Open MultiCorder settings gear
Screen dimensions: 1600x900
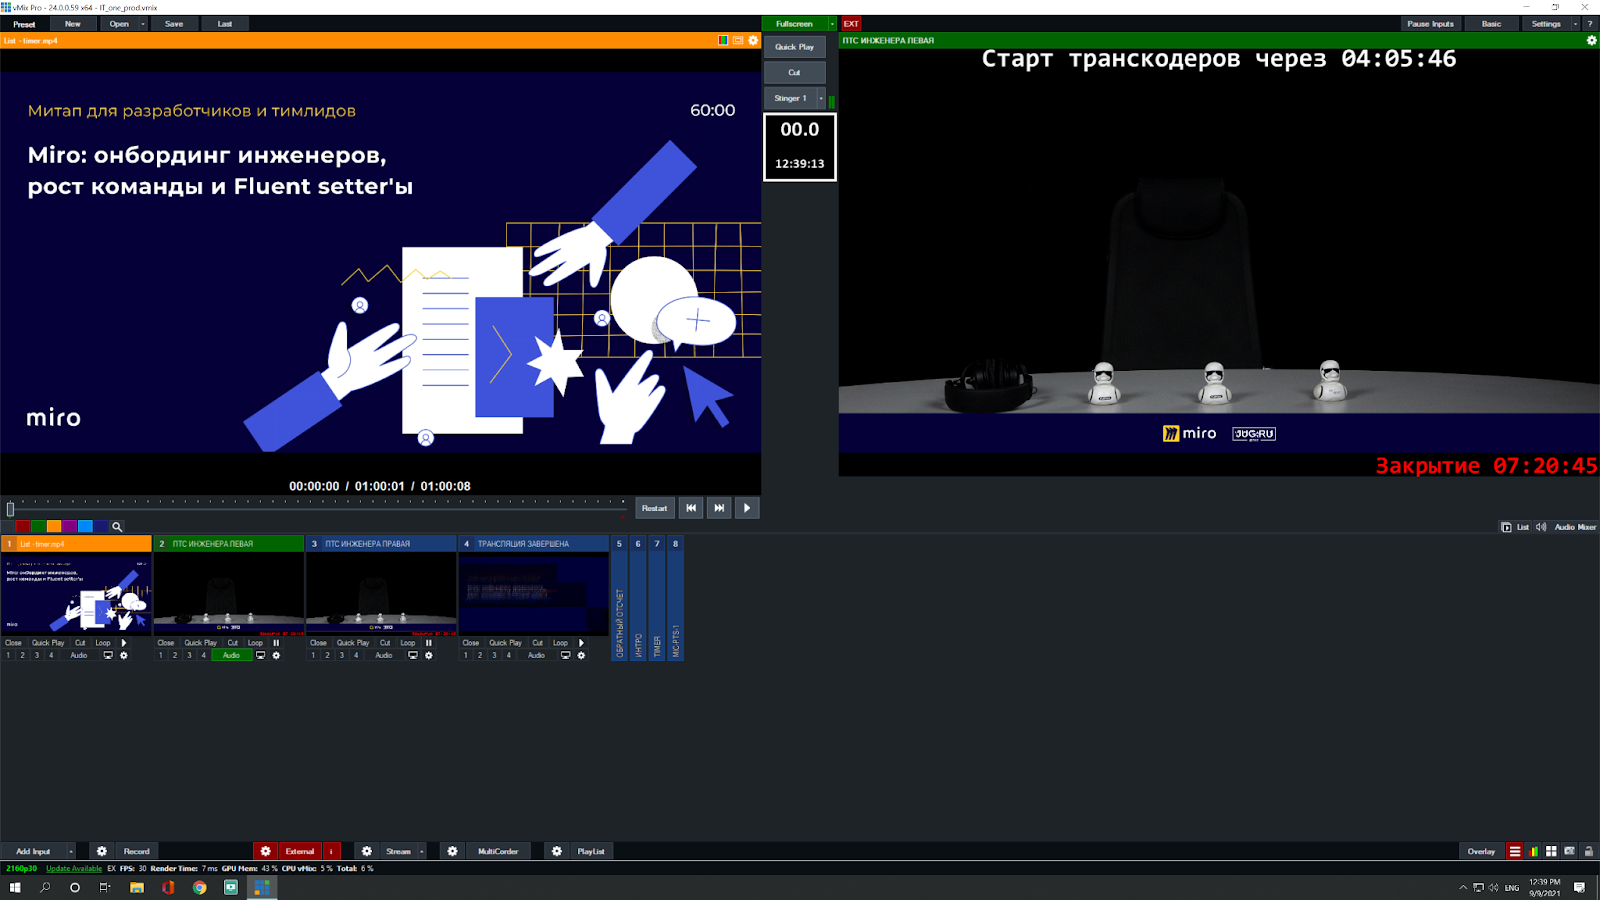tap(452, 851)
